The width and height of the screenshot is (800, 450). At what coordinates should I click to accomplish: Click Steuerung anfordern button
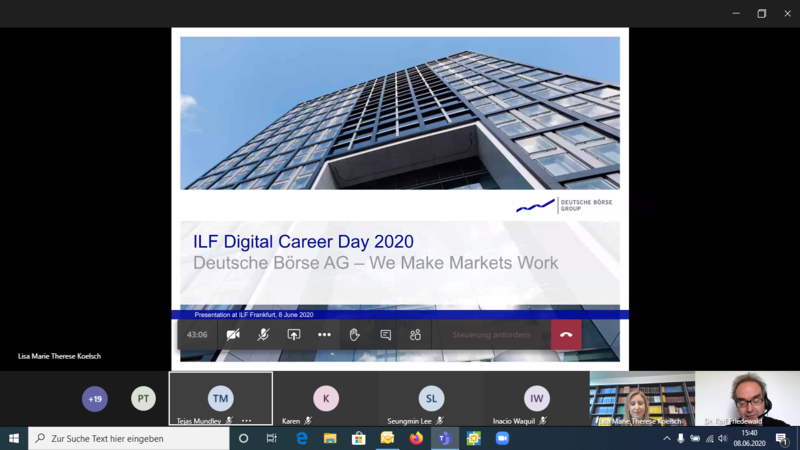pos(491,335)
